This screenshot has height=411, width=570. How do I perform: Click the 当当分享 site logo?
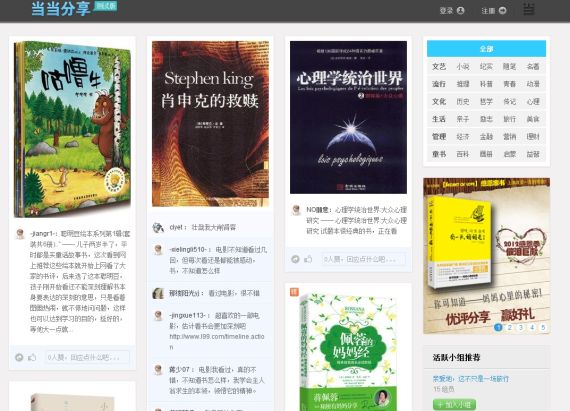[x=61, y=9]
